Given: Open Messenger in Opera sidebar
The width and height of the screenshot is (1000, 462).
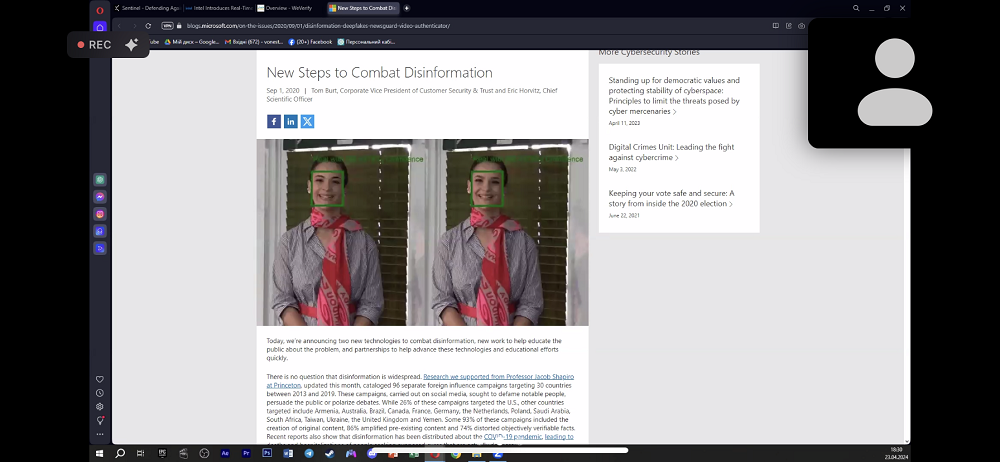Looking at the screenshot, I should (x=100, y=197).
